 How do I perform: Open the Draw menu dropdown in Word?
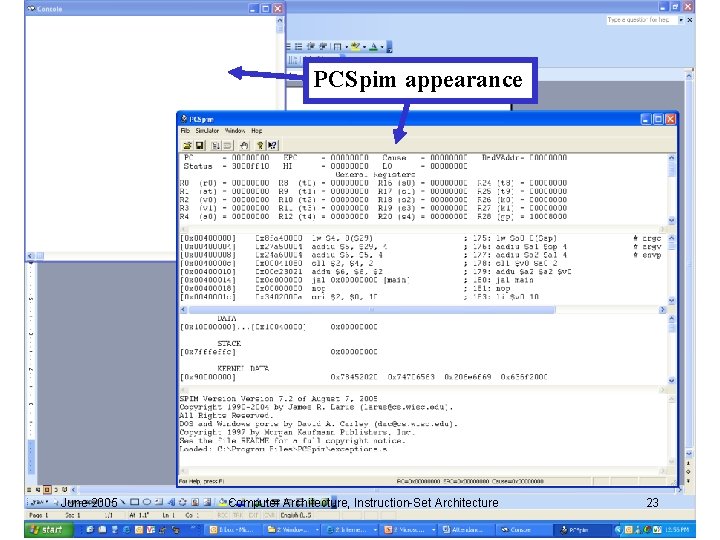point(39,502)
